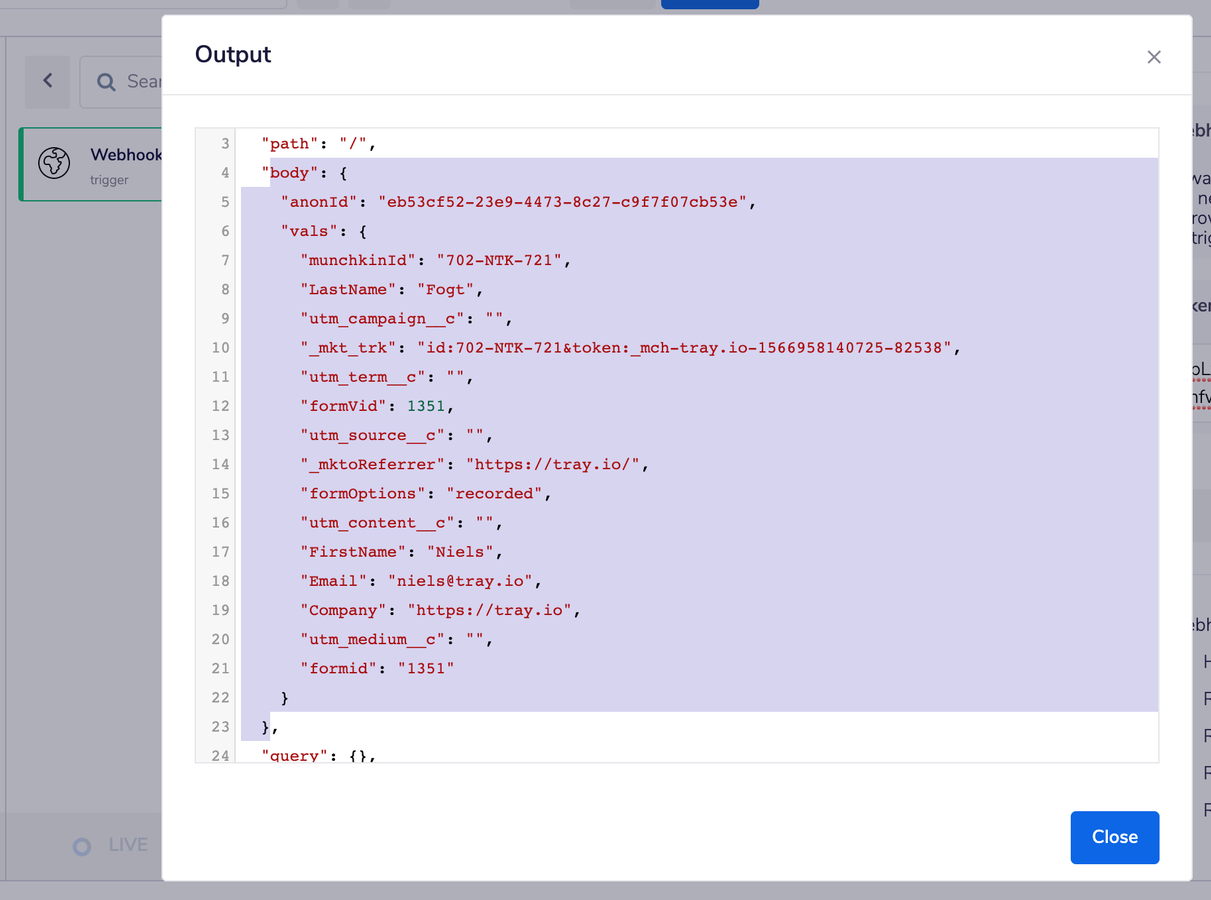
Task: Click the blue Close button
Action: click(x=1115, y=837)
